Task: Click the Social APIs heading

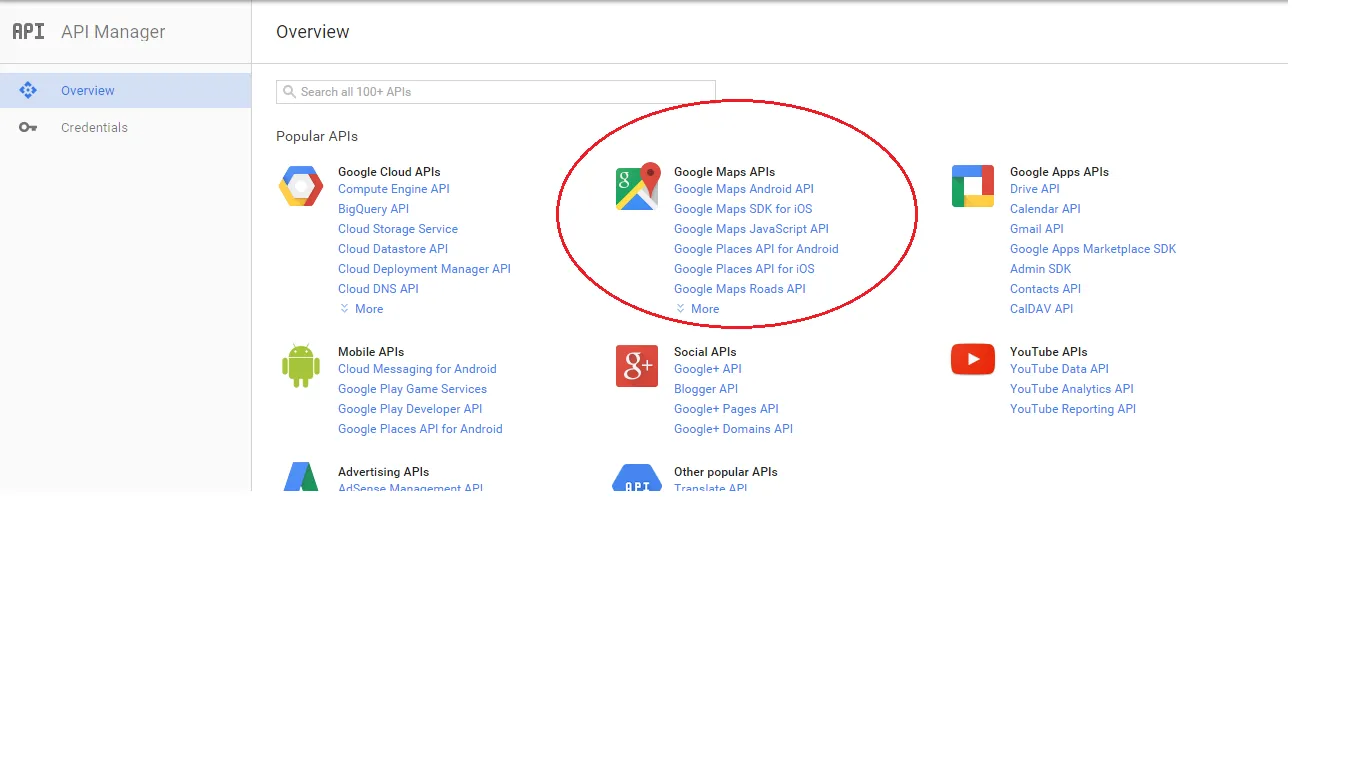Action: [x=705, y=352]
